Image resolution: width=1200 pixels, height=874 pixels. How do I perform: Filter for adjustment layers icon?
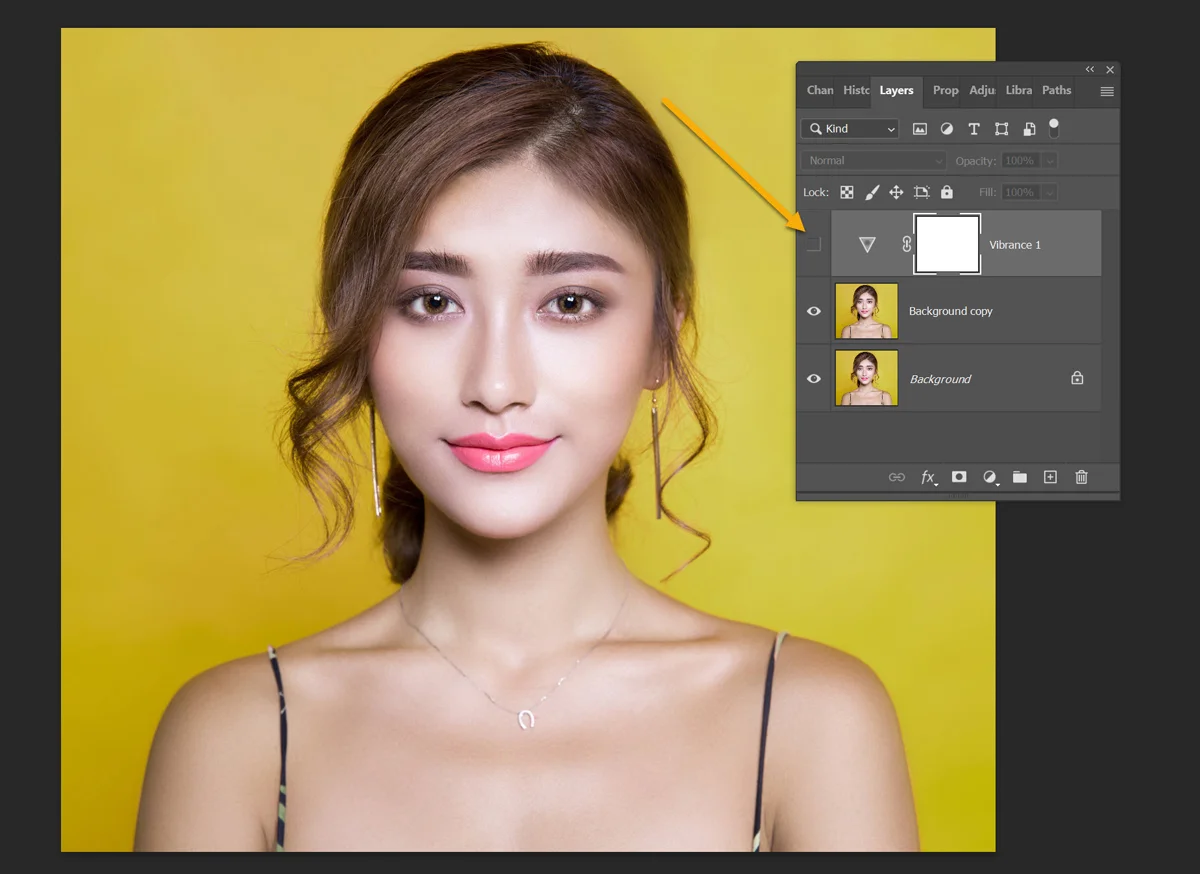946,129
